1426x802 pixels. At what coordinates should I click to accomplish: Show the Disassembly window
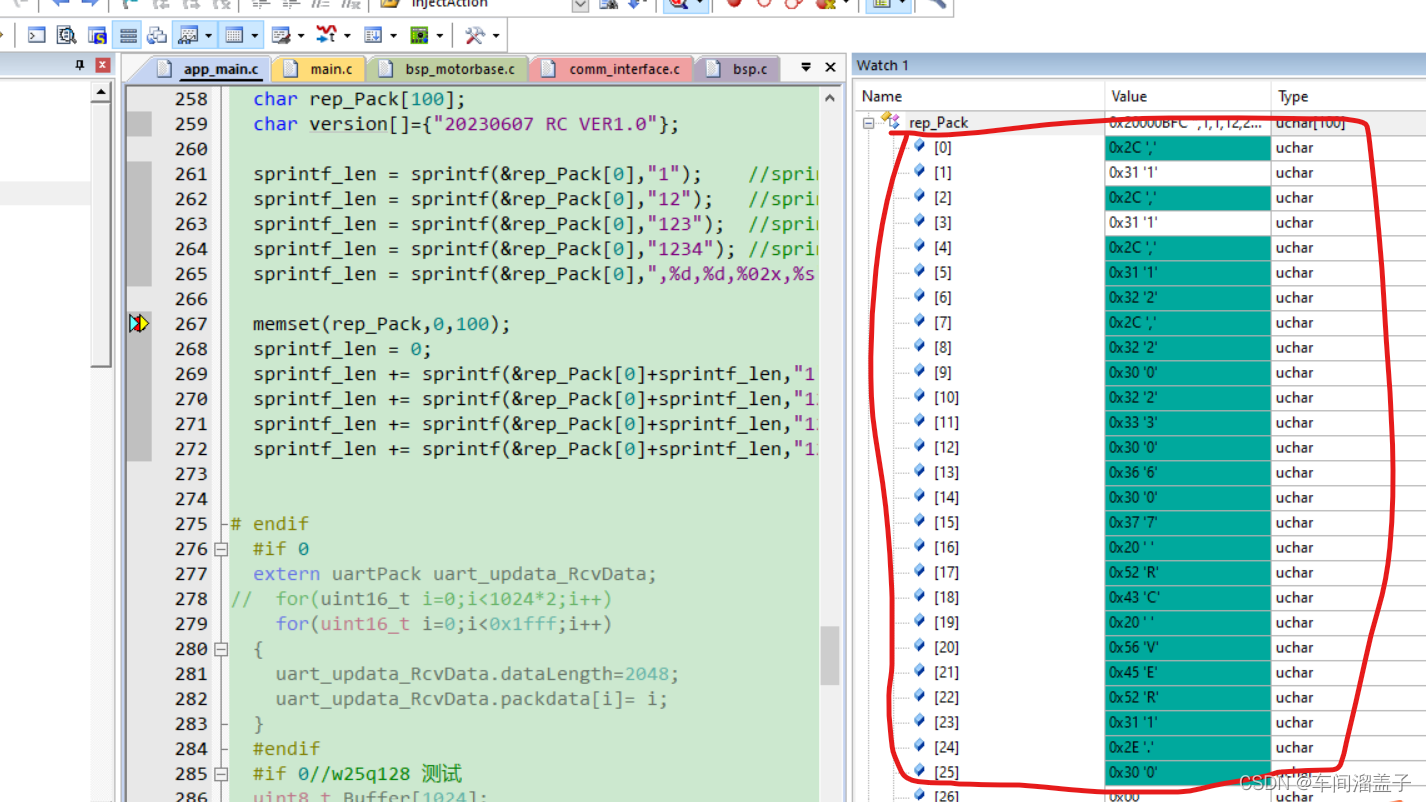point(67,35)
